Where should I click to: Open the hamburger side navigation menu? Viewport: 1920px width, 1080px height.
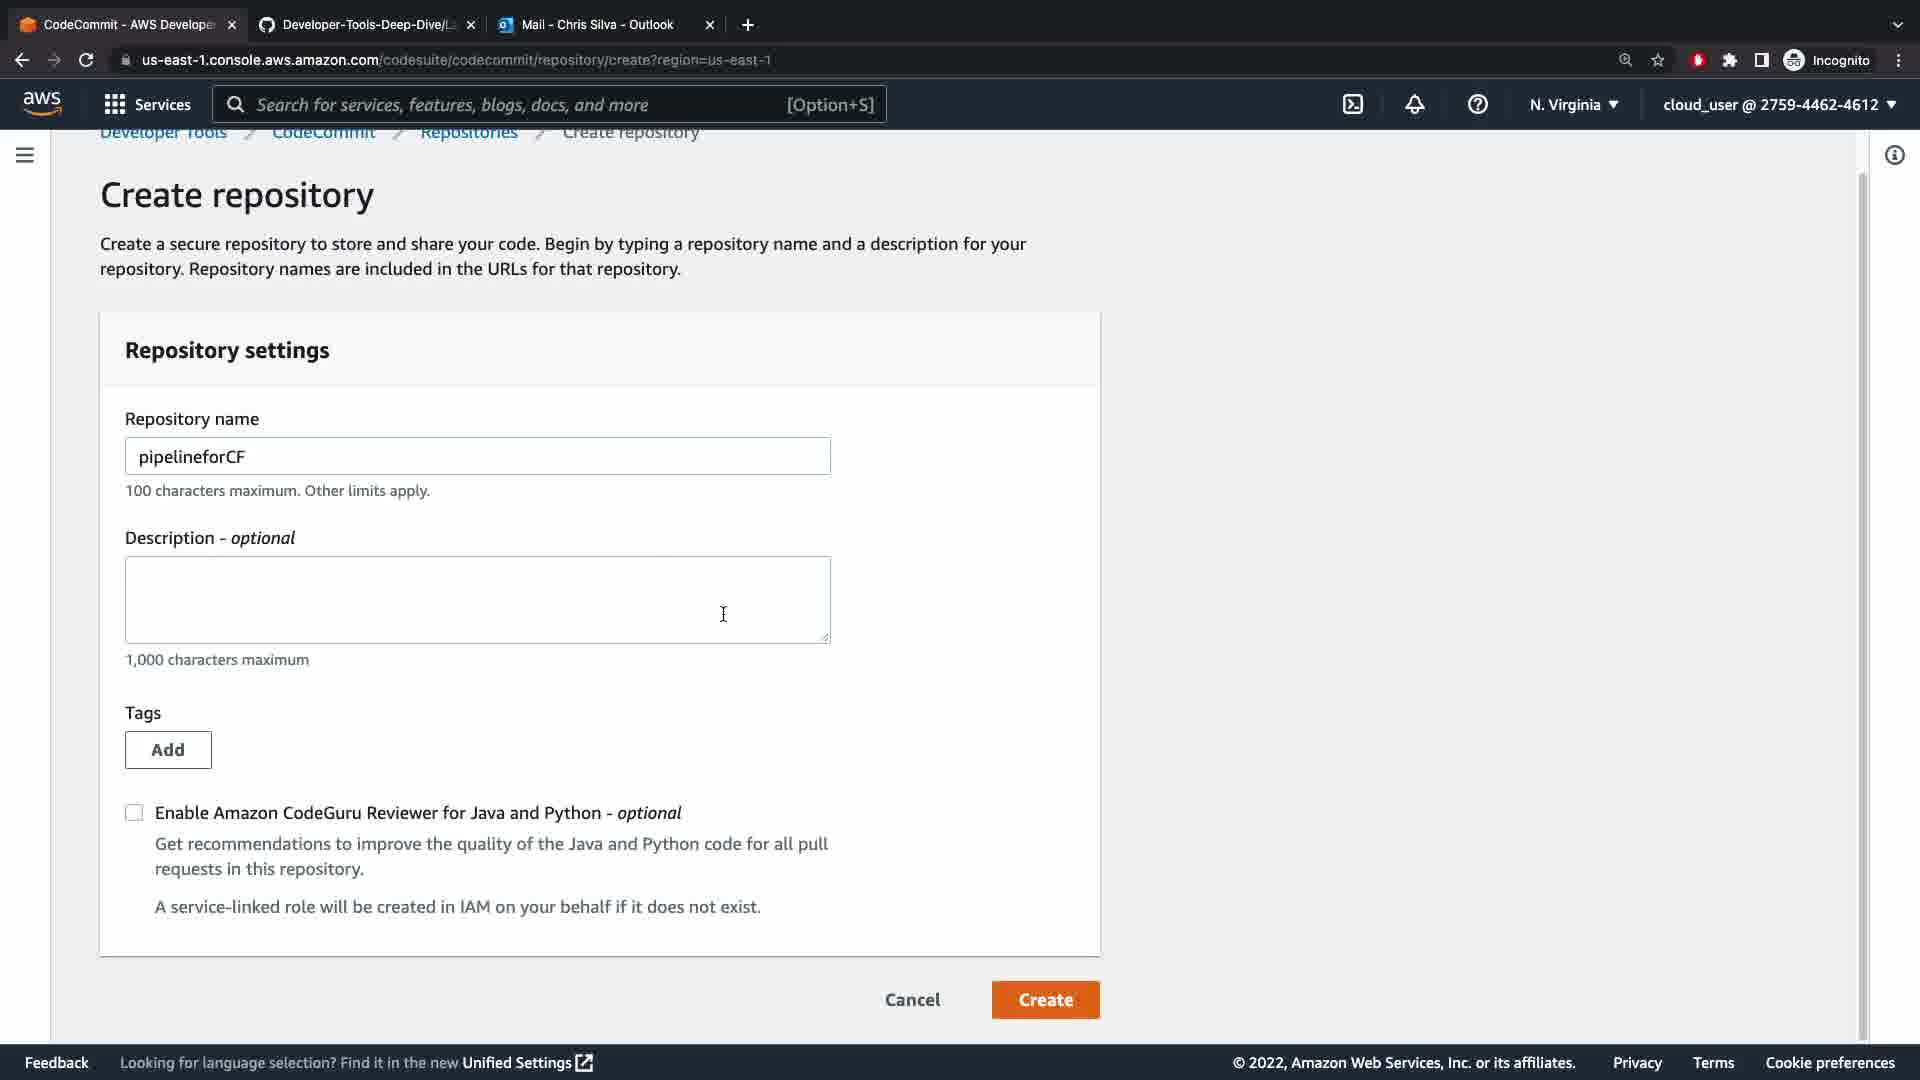pos(25,155)
